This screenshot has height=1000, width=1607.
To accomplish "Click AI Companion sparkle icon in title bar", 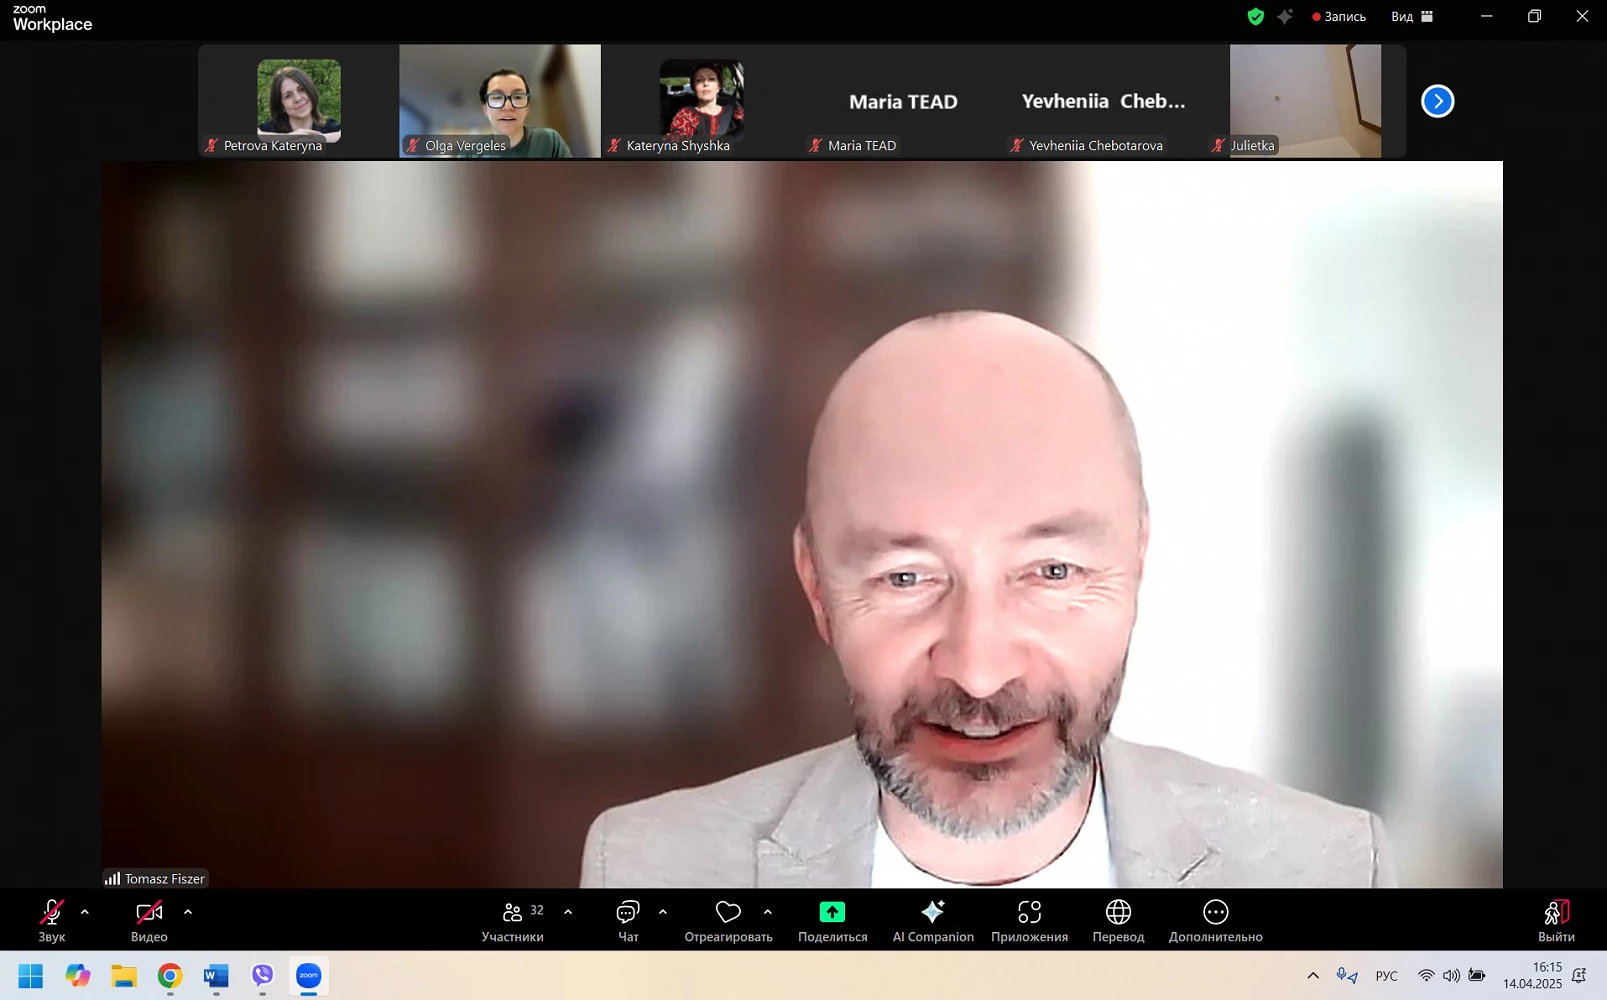I will [x=1285, y=16].
